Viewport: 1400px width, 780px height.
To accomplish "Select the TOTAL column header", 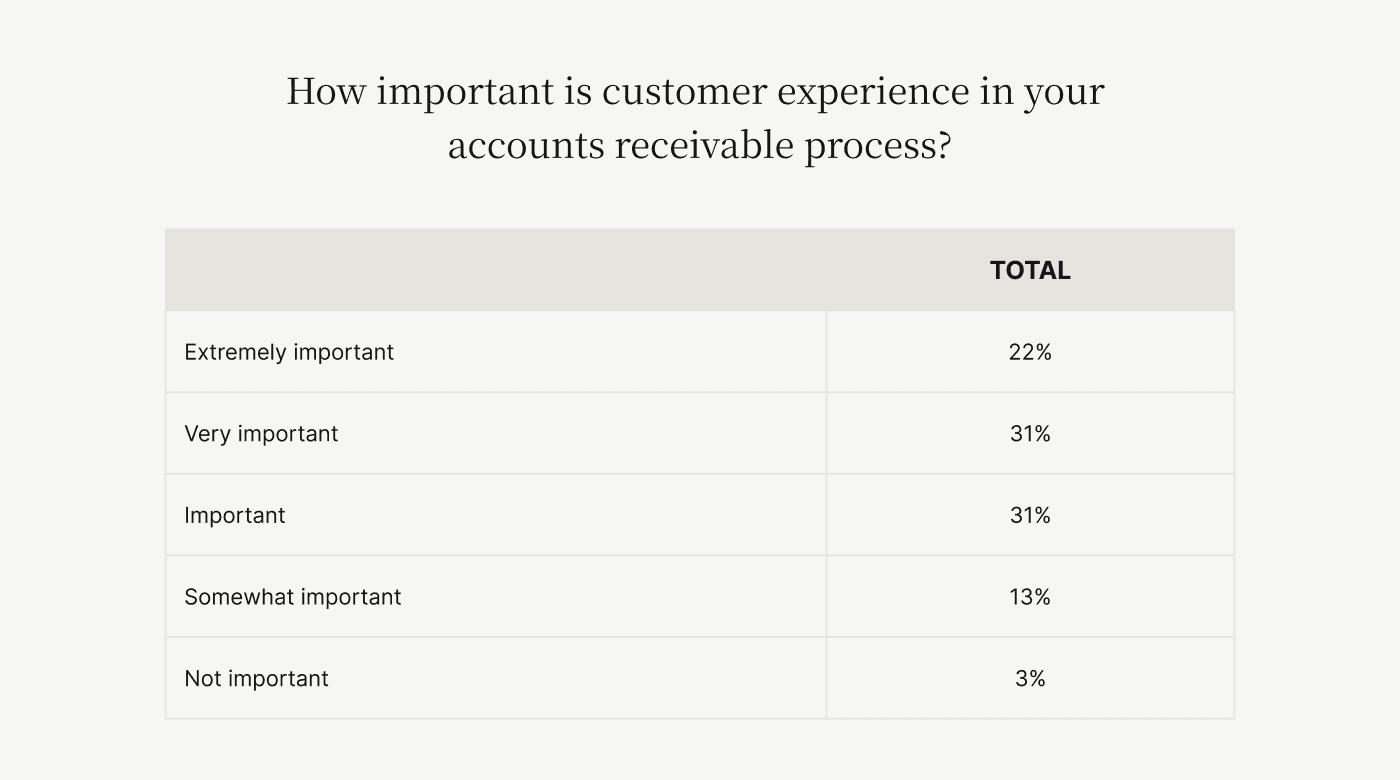I will (1030, 271).
